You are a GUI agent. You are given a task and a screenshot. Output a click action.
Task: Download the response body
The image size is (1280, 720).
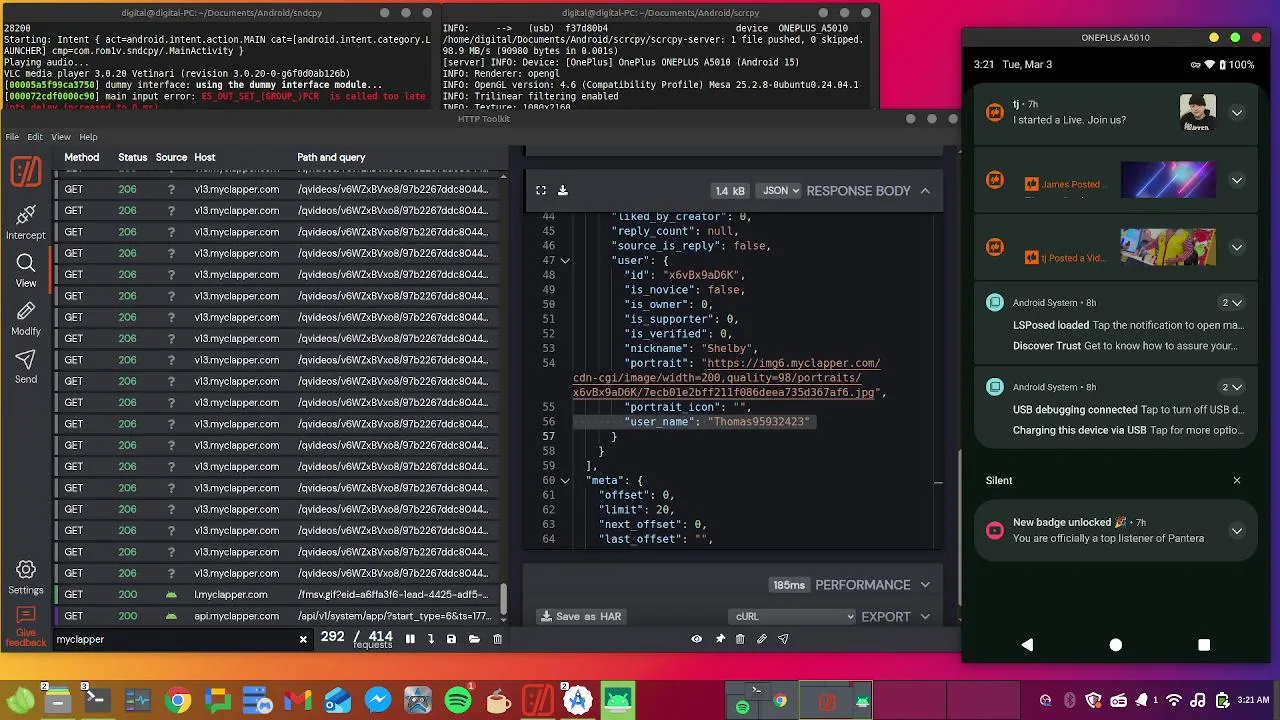click(x=562, y=190)
